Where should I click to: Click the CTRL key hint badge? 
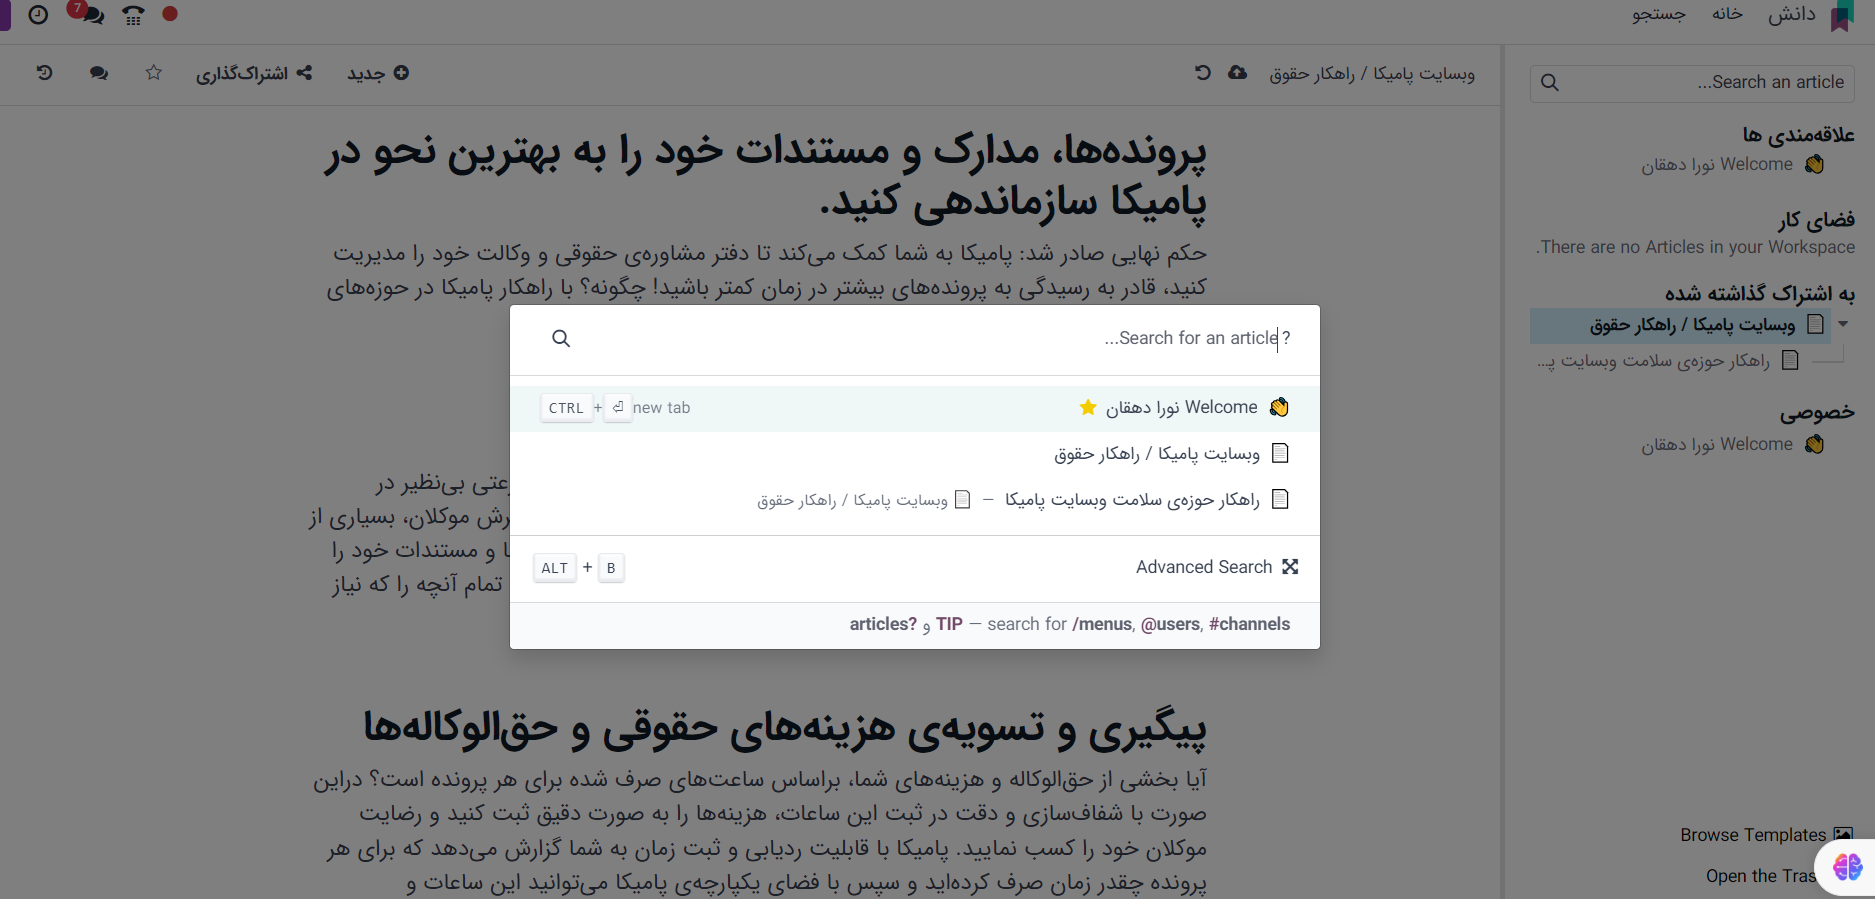click(x=566, y=408)
